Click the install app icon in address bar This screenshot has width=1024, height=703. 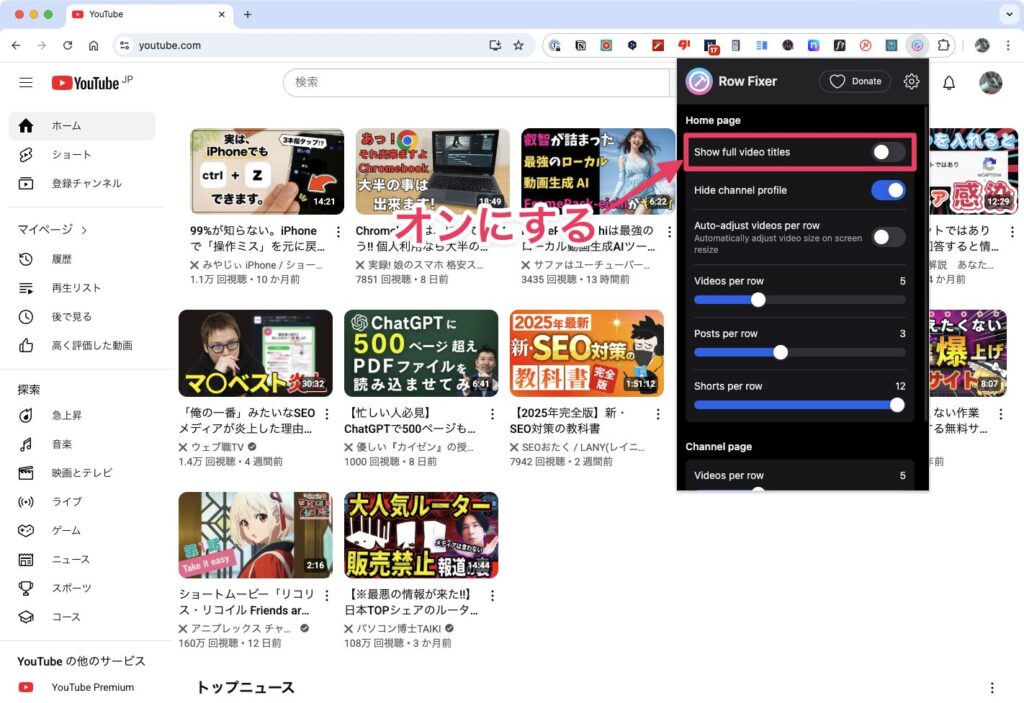(x=495, y=45)
